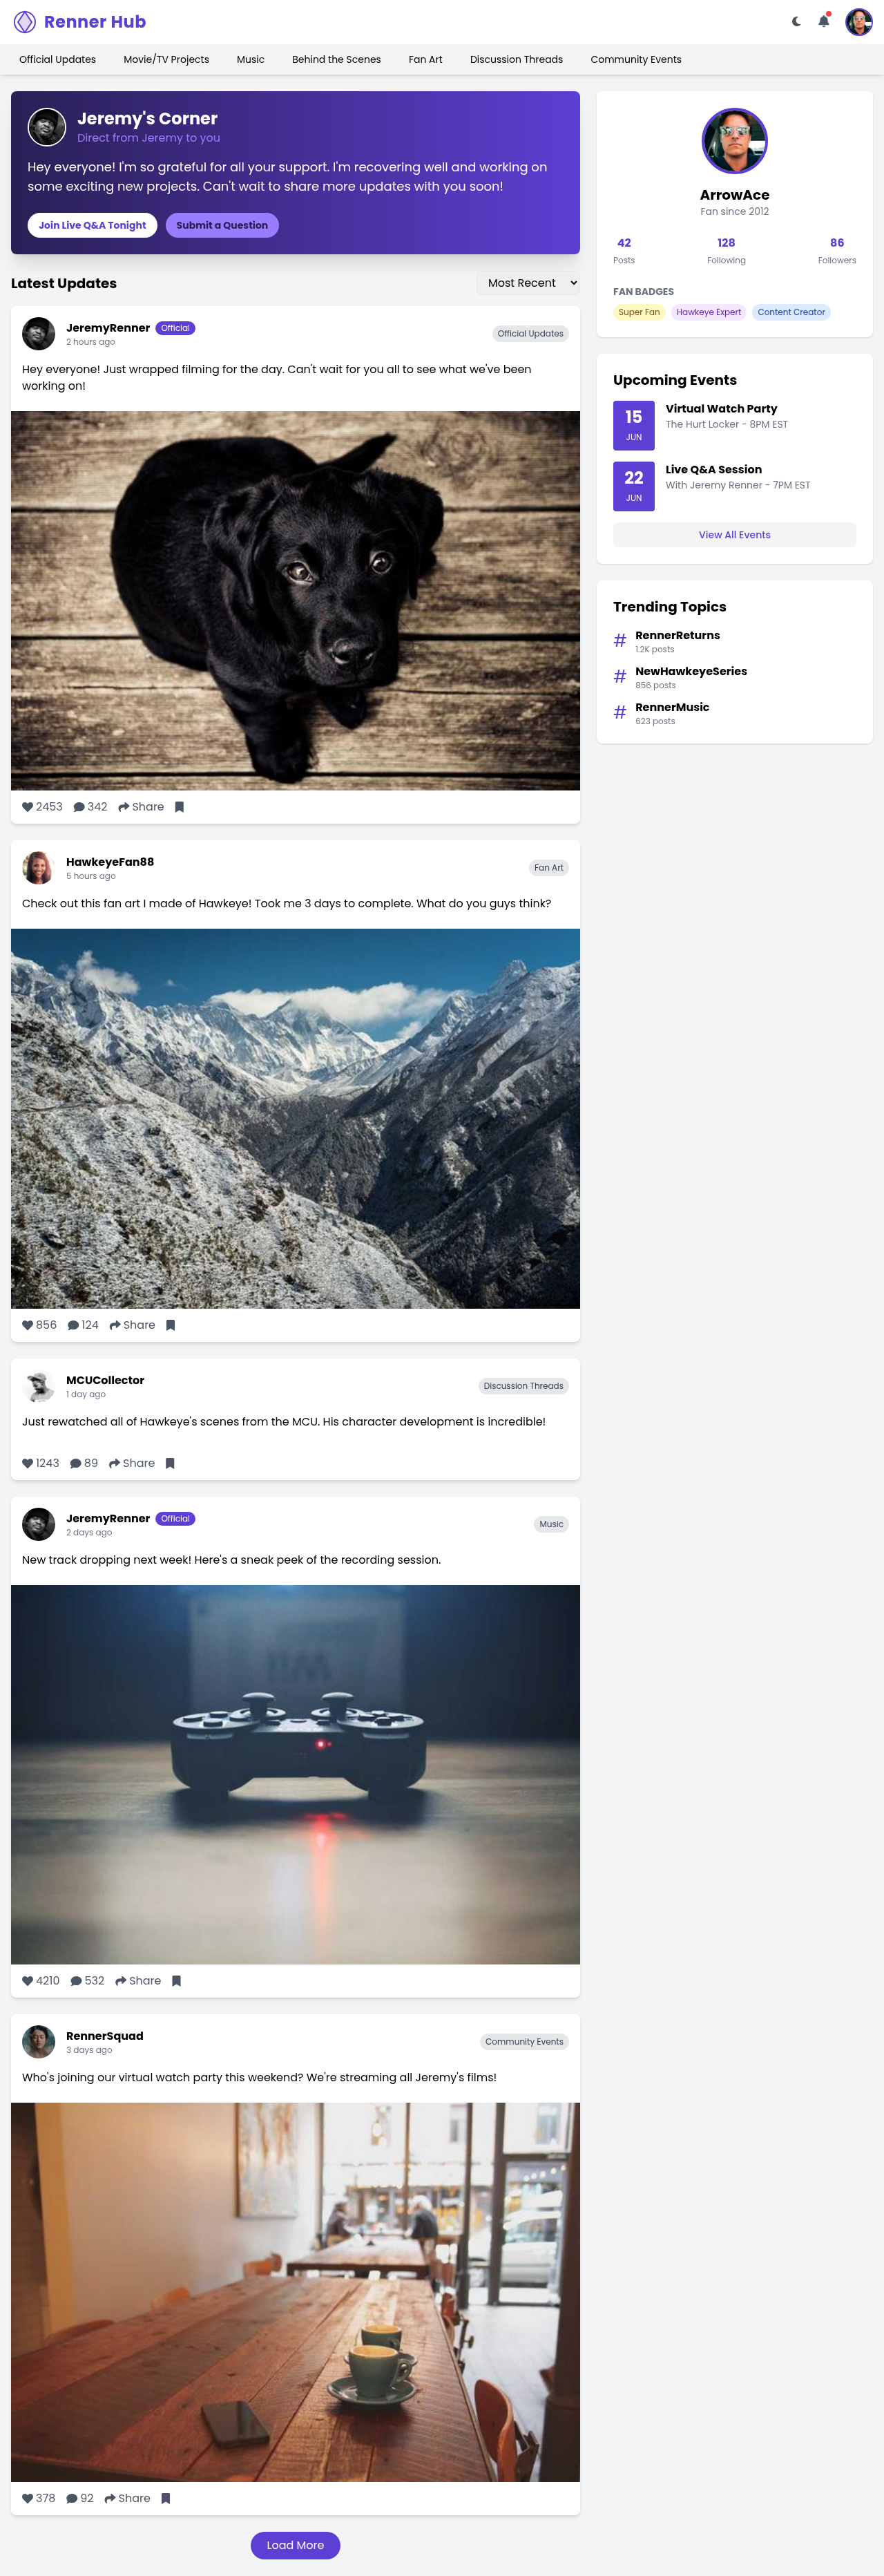This screenshot has width=884, height=2576.
Task: Open the Official badge on JeremyRenner's post
Action: 175,328
